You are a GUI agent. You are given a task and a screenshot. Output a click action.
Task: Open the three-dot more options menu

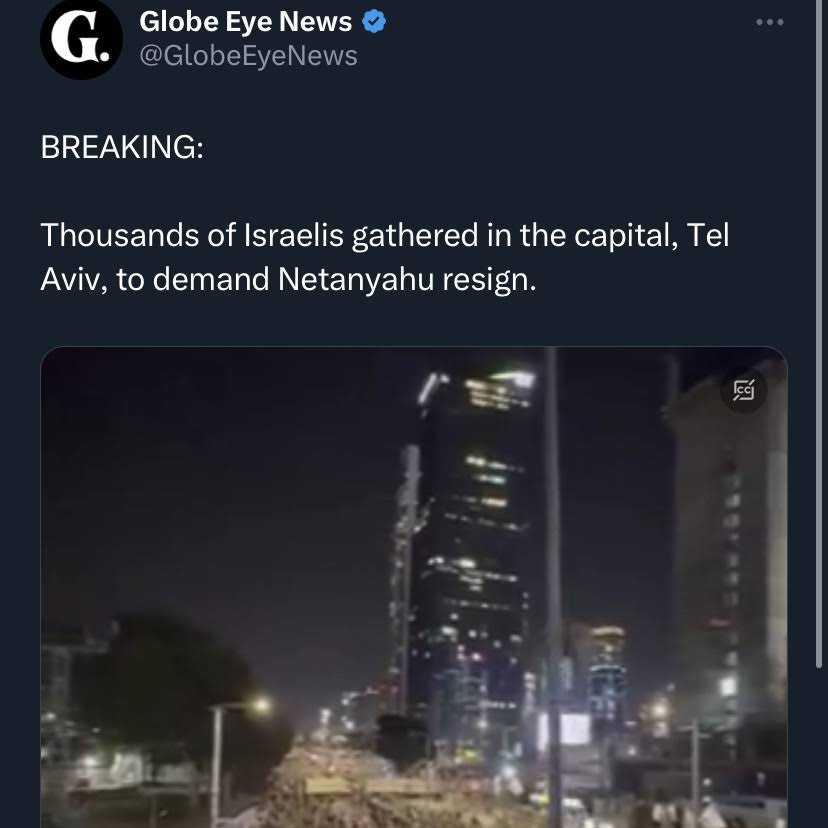769,22
